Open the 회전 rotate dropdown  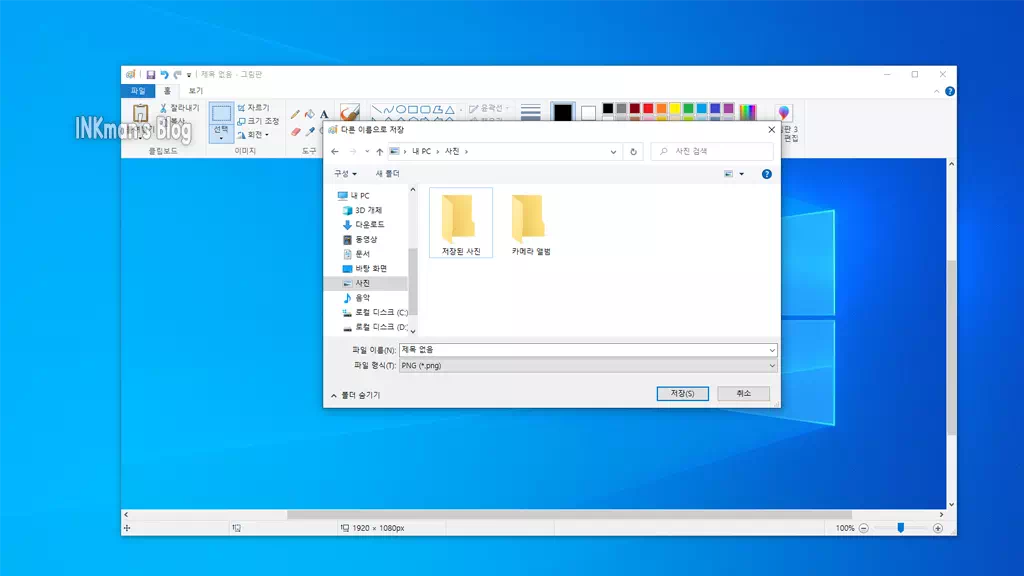click(253, 135)
